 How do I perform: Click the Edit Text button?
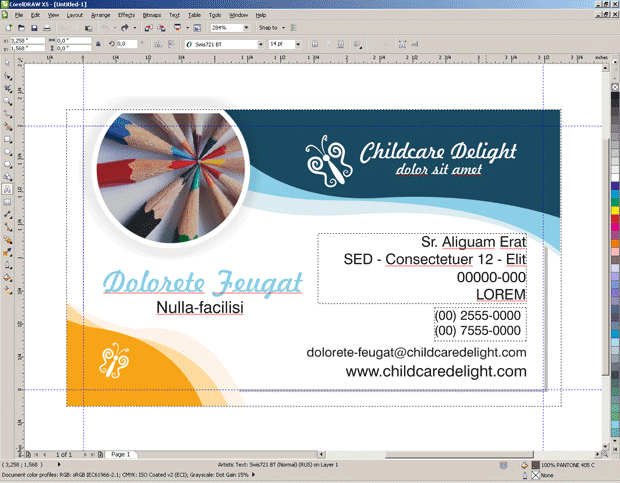tap(415, 44)
